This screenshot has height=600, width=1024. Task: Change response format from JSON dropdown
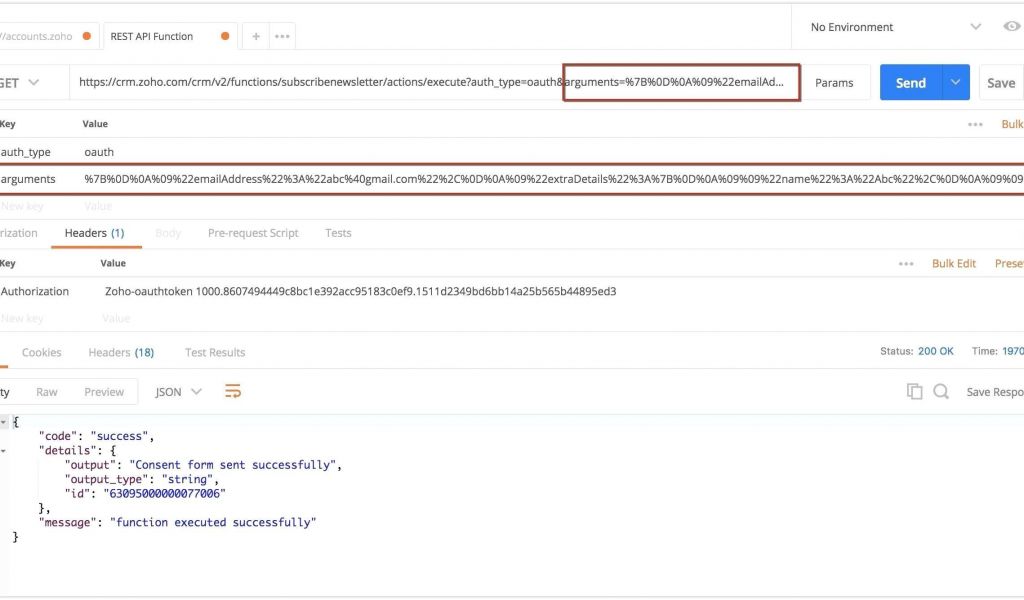click(179, 392)
